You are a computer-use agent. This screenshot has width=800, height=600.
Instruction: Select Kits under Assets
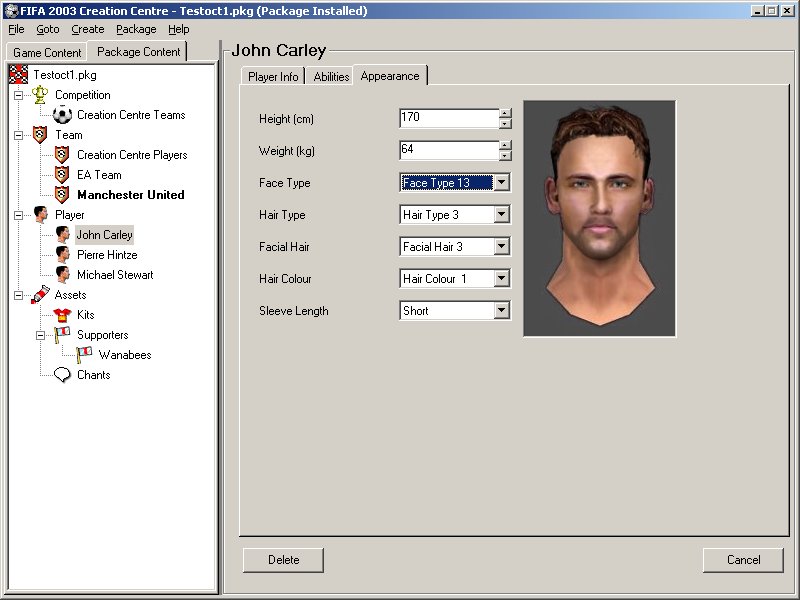point(86,315)
